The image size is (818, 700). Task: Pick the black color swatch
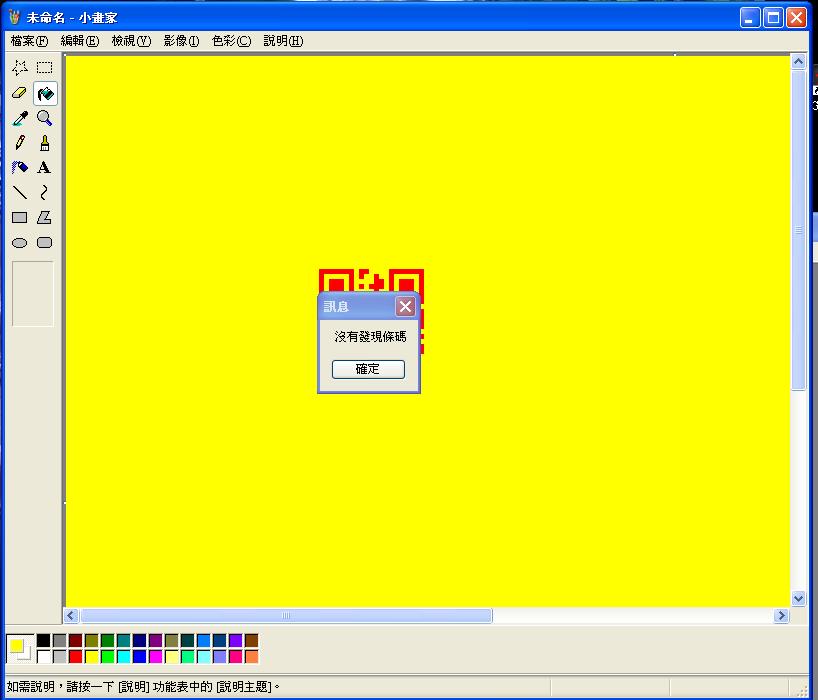(44, 641)
